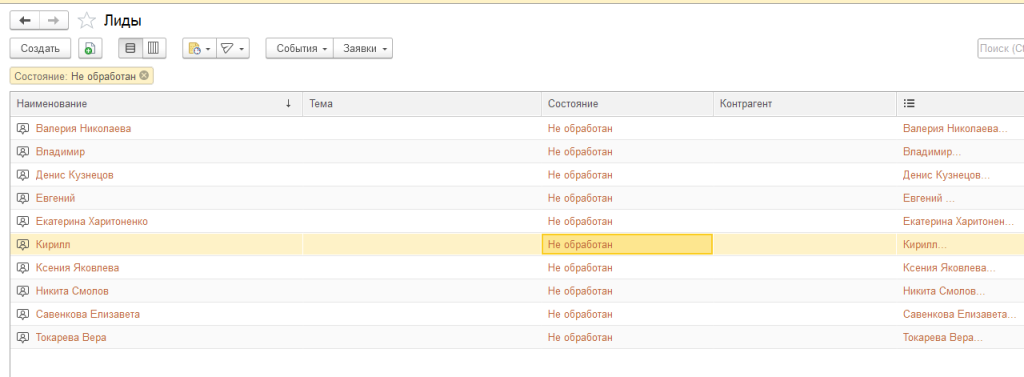
Task: Click the list icon column header
Action: pos(908,103)
